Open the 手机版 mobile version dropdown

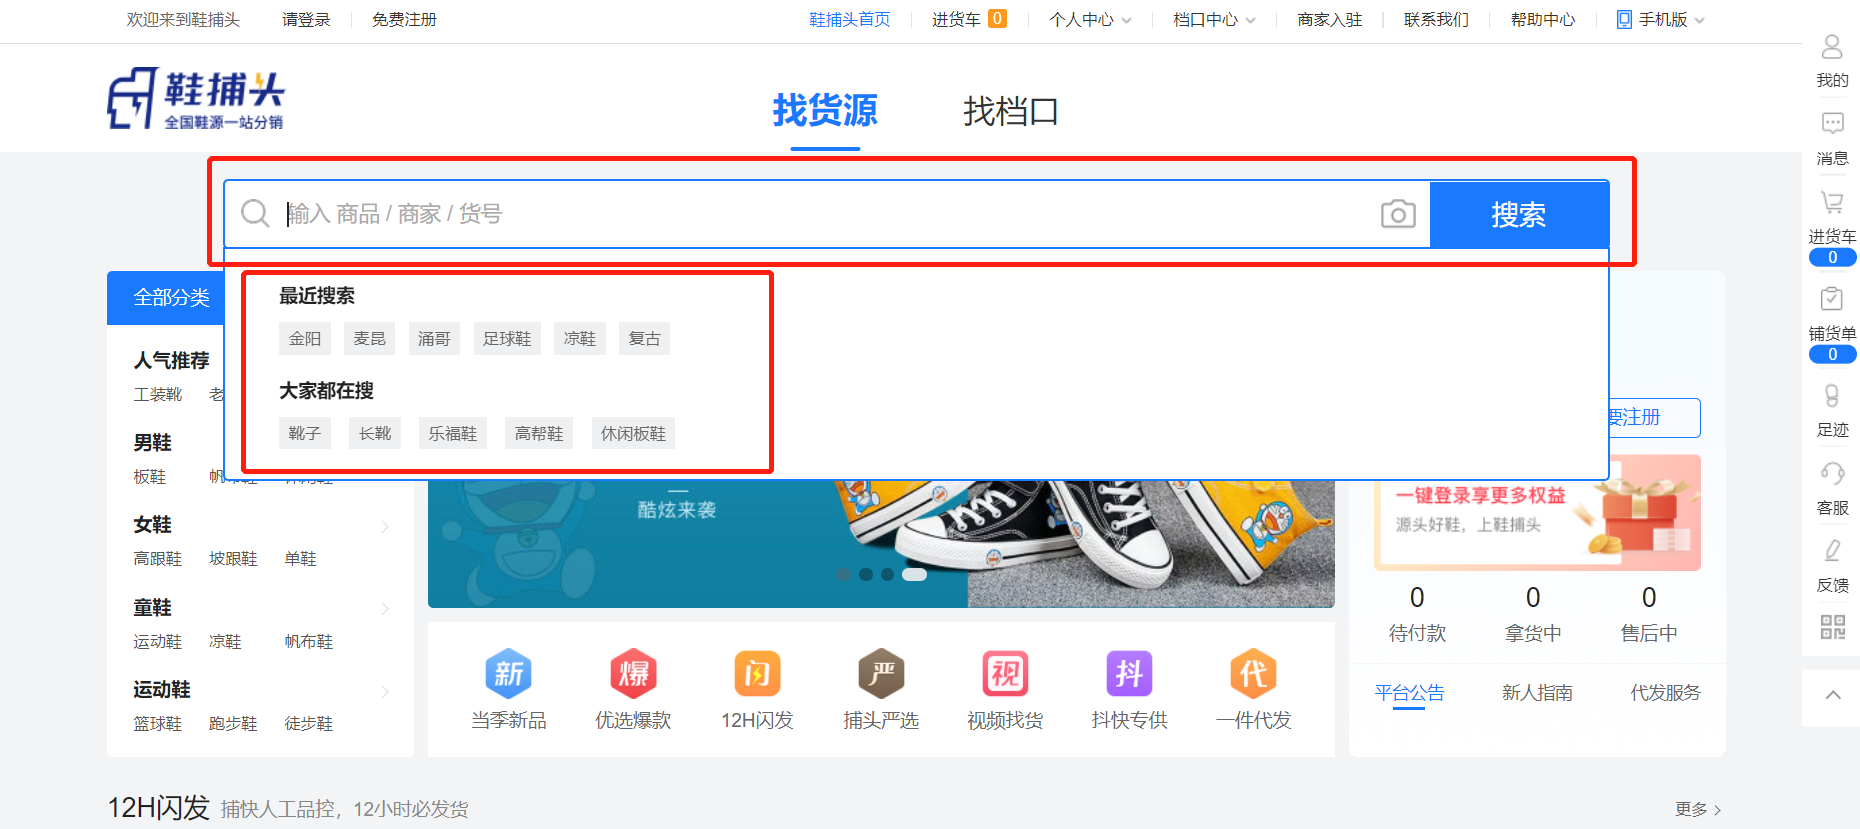(1661, 20)
